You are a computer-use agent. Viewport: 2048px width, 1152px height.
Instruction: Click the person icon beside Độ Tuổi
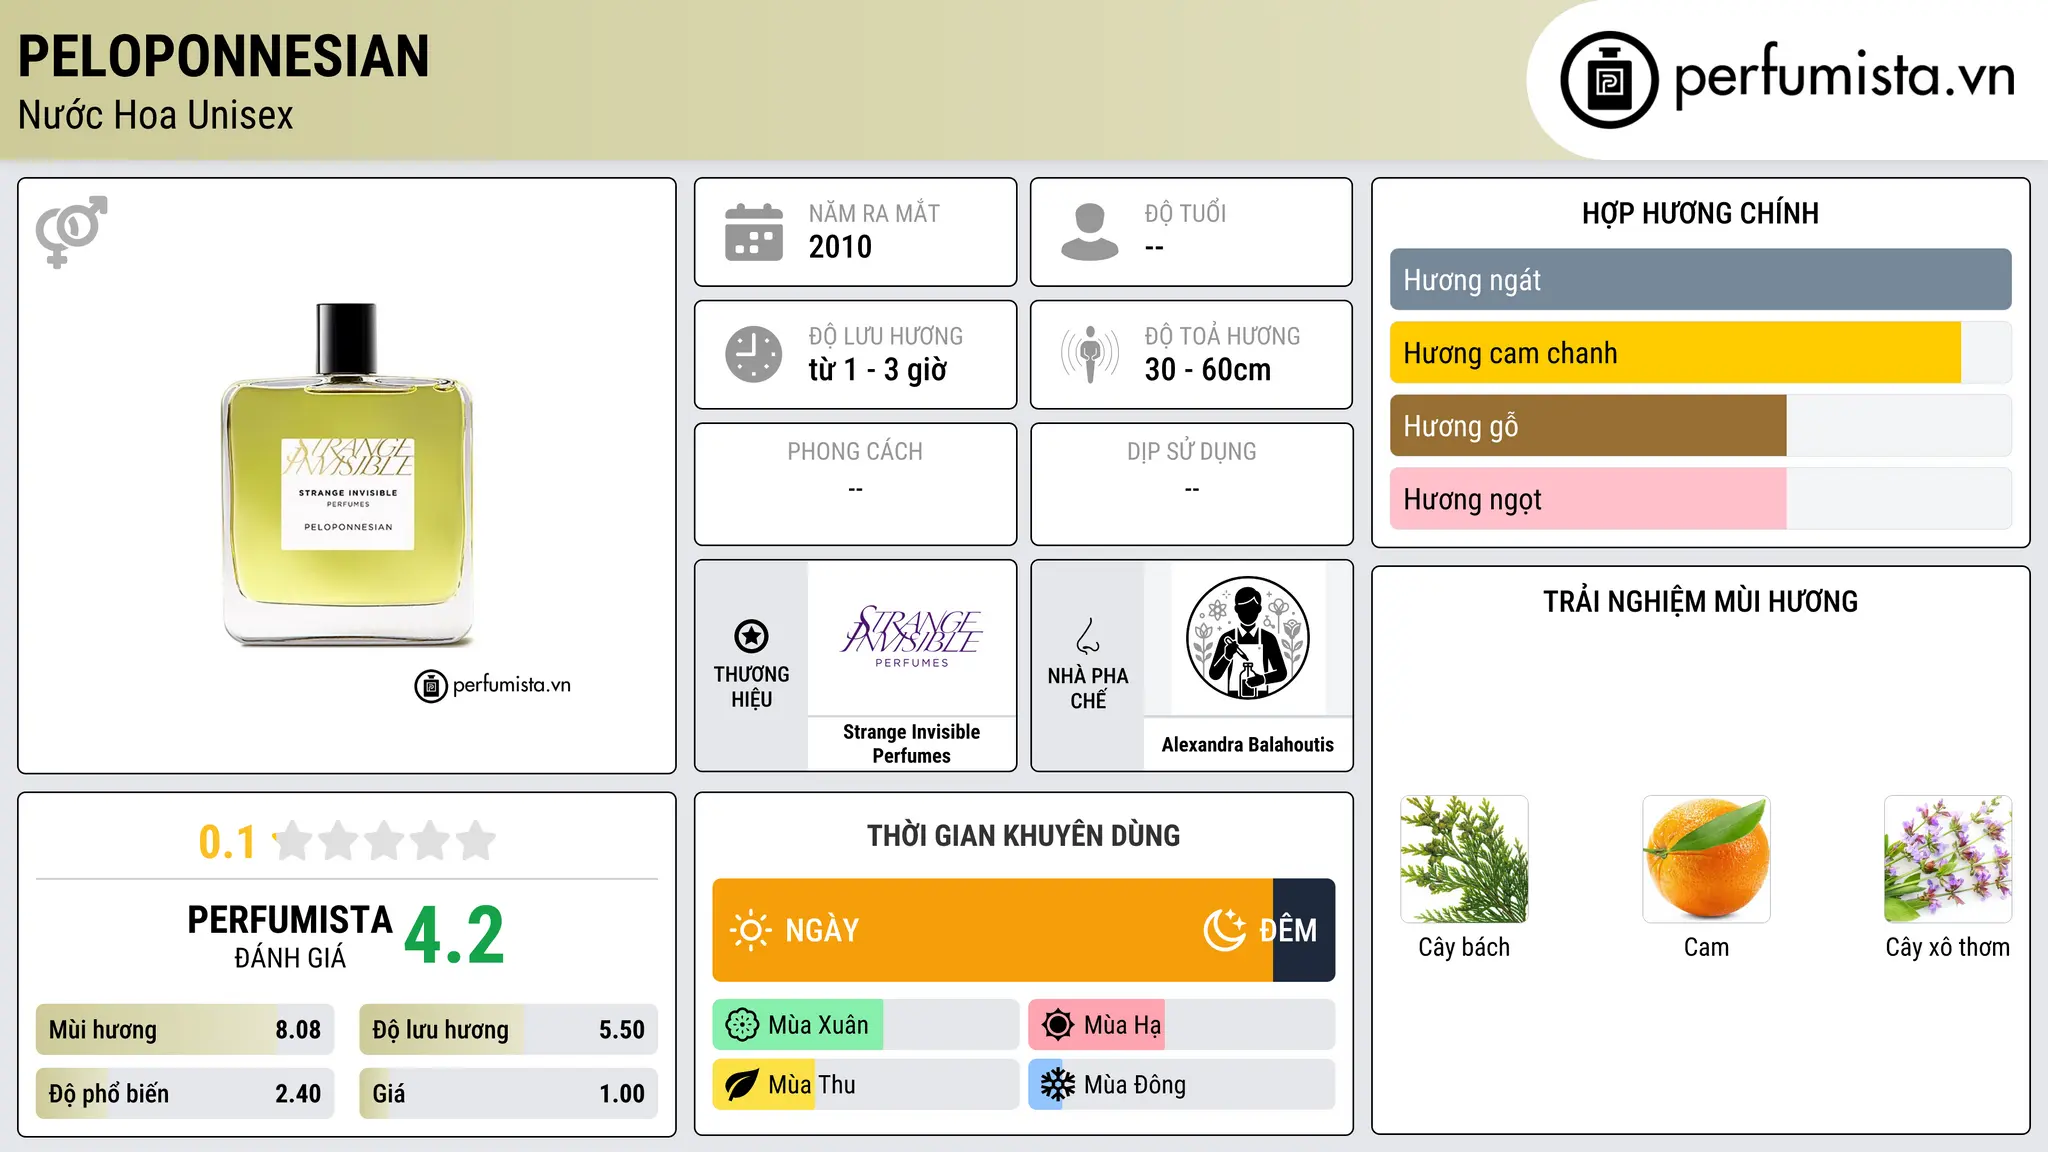[x=1090, y=232]
